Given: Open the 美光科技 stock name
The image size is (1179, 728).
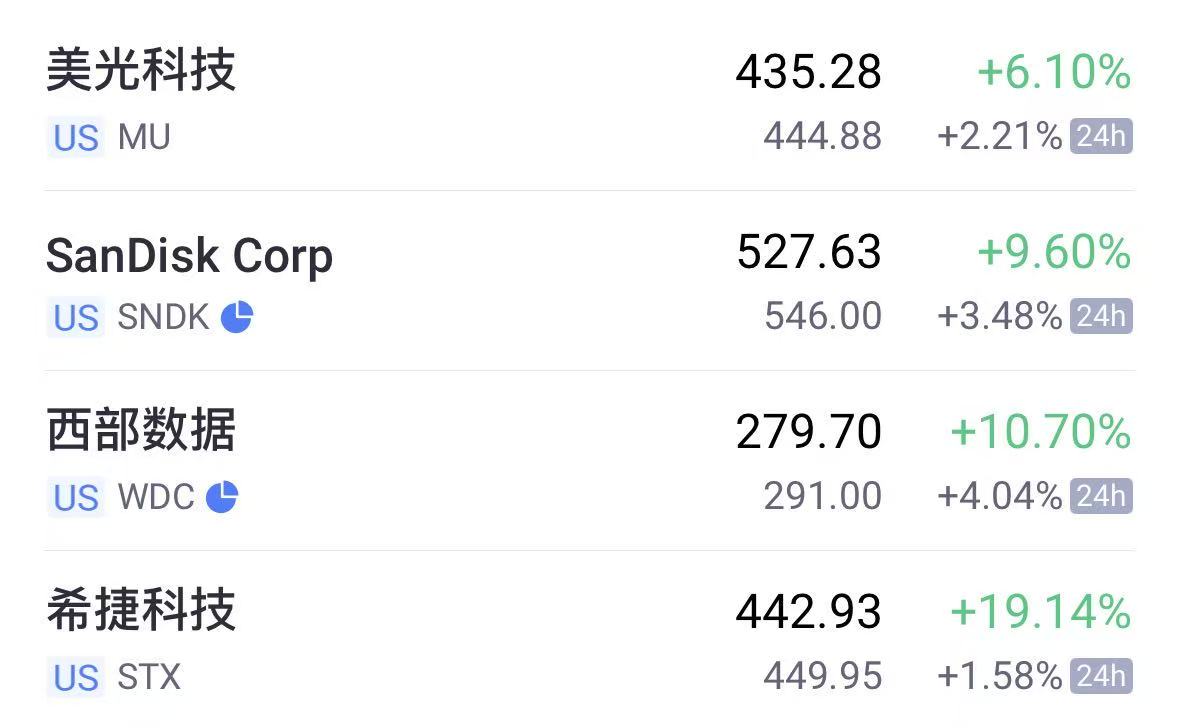Looking at the screenshot, I should point(141,71).
